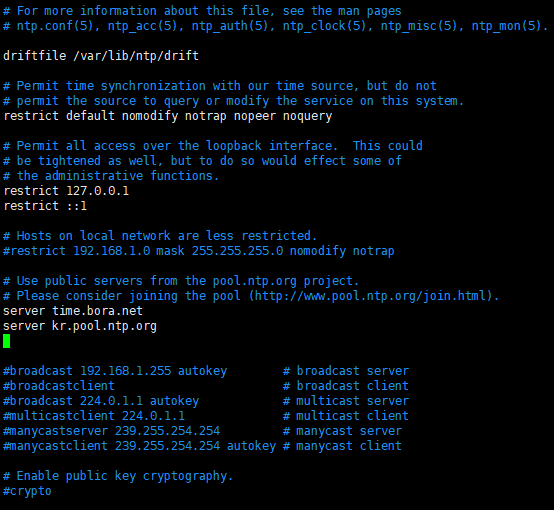Click the '#crypto' commented line
The image size is (554, 510).
pyautogui.click(x=27, y=491)
